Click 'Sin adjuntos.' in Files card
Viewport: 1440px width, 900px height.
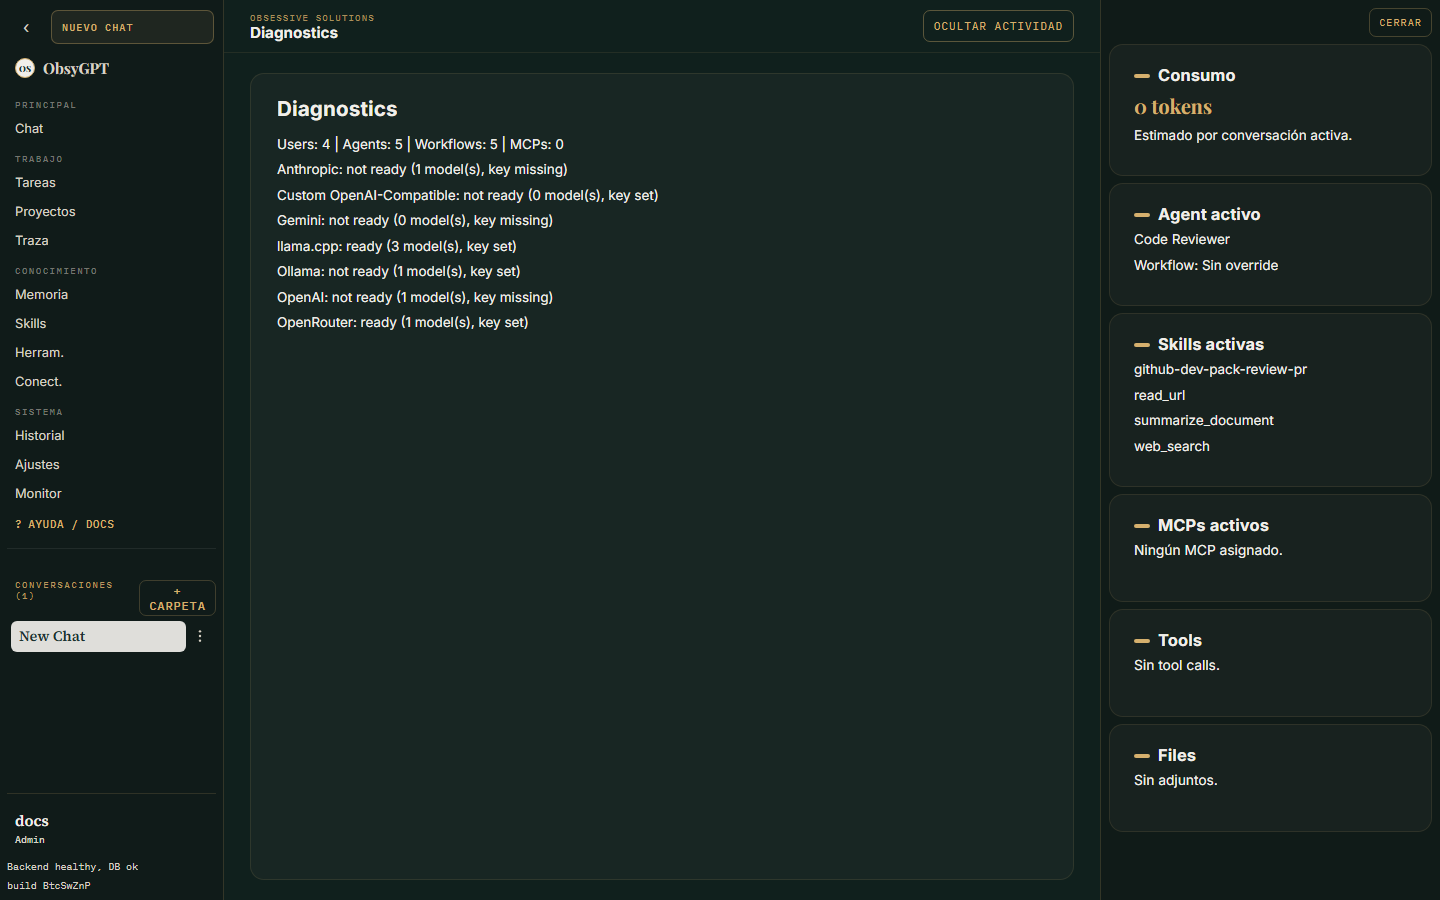1176,780
